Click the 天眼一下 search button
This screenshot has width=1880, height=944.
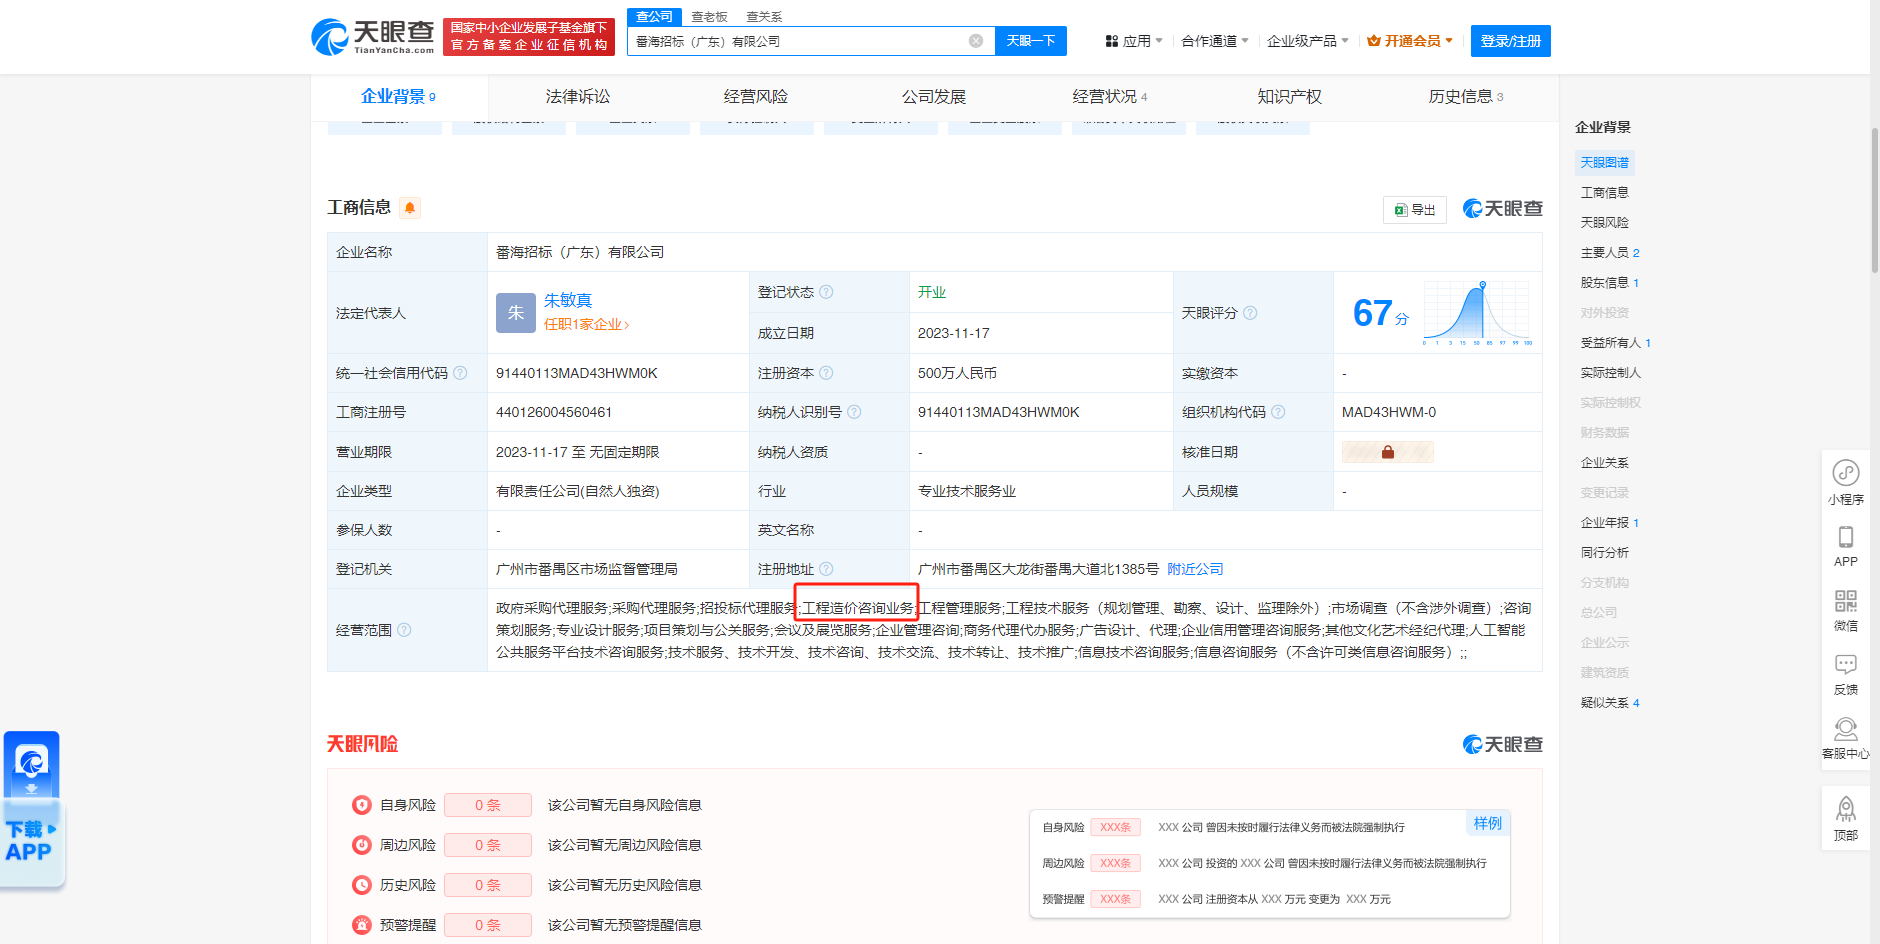pos(1031,41)
